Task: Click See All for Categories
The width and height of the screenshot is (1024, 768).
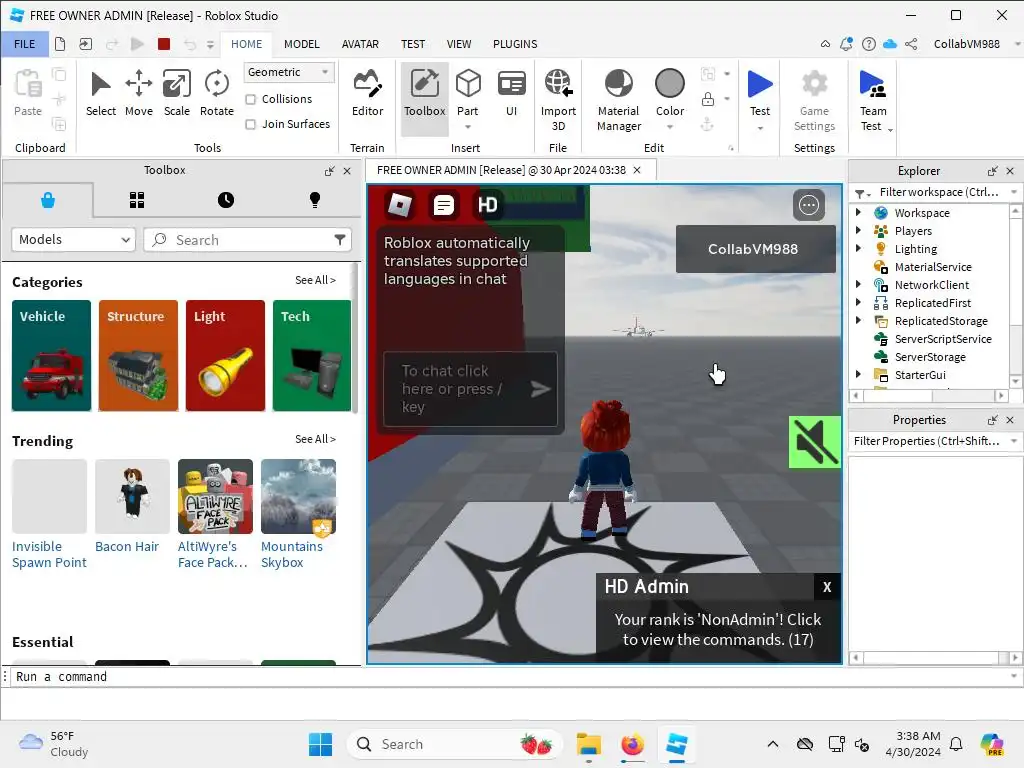Action: coord(315,280)
